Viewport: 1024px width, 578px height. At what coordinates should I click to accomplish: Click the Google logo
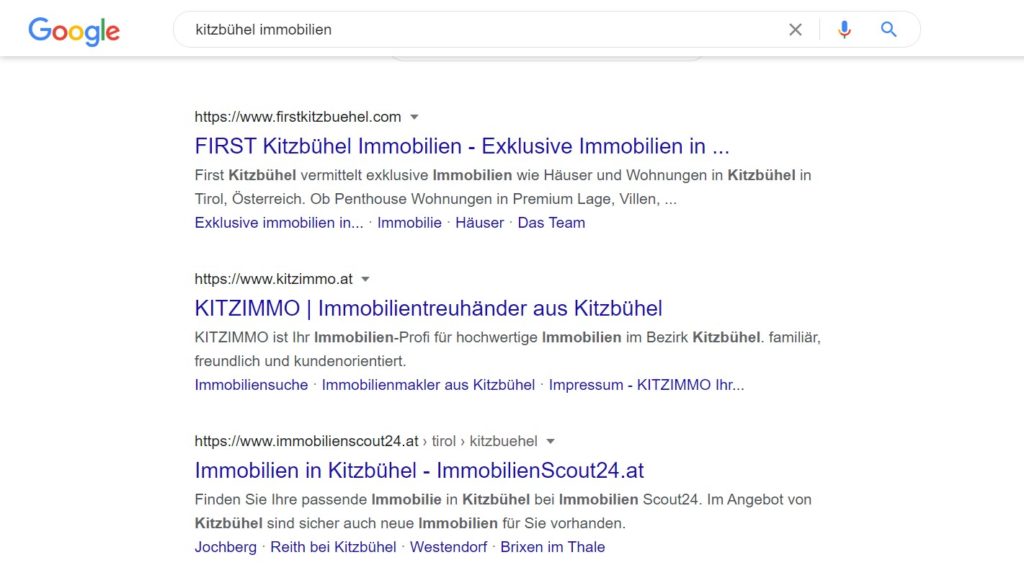tap(74, 31)
